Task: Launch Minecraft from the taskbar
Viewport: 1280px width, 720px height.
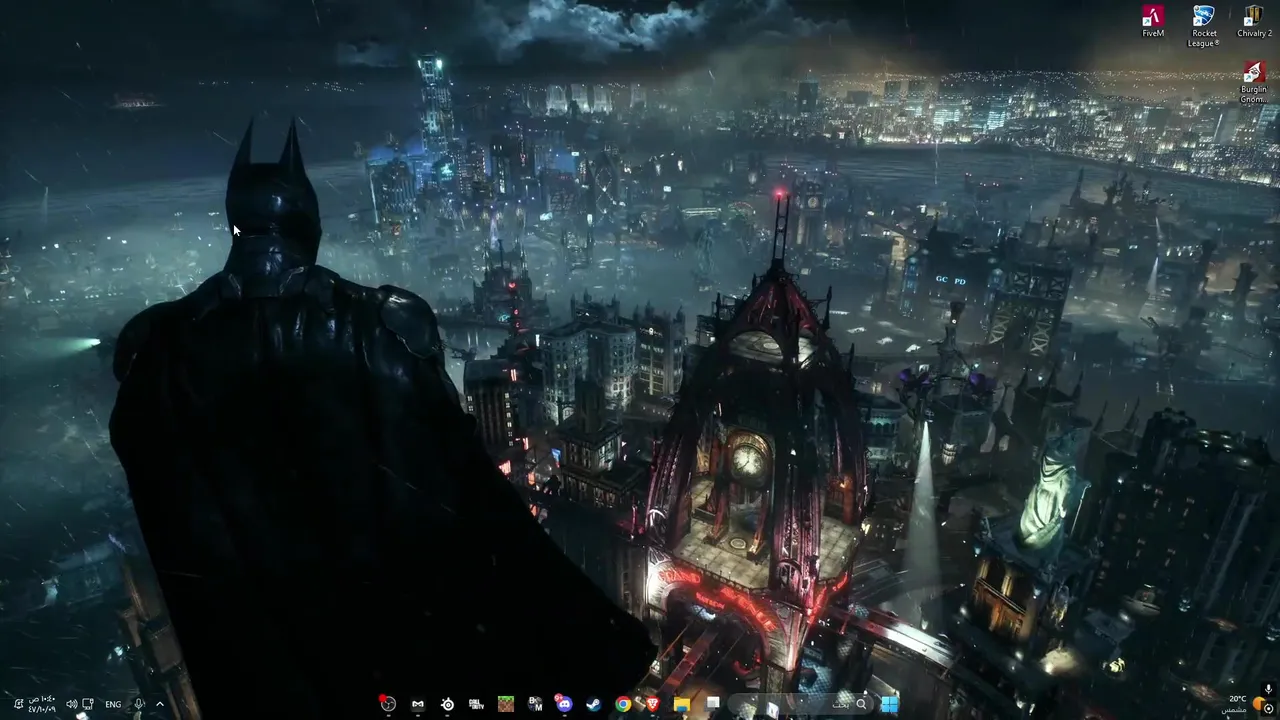Action: [506, 704]
